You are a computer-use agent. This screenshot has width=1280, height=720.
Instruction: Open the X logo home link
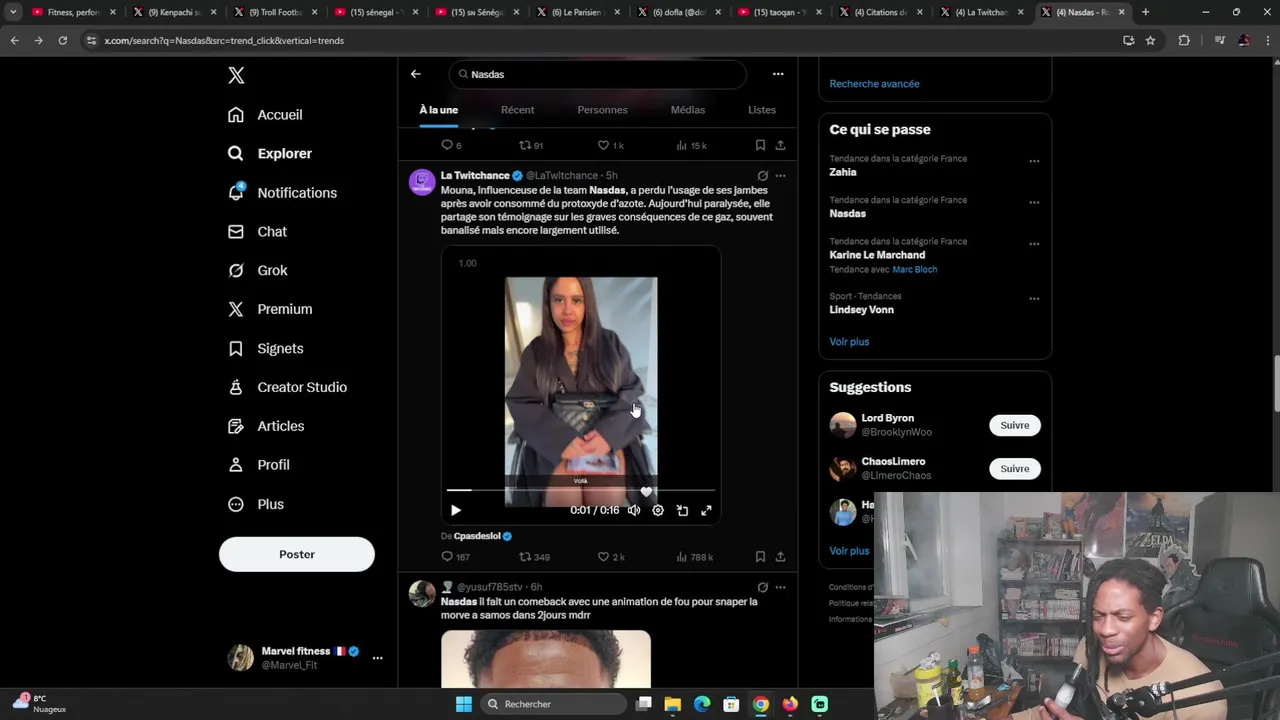[x=236, y=75]
